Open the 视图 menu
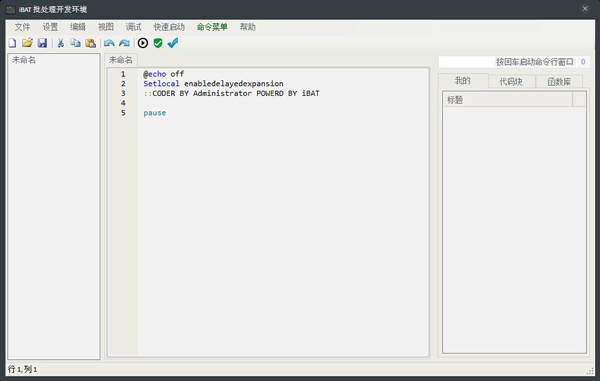The height and width of the screenshot is (381, 600). point(106,27)
